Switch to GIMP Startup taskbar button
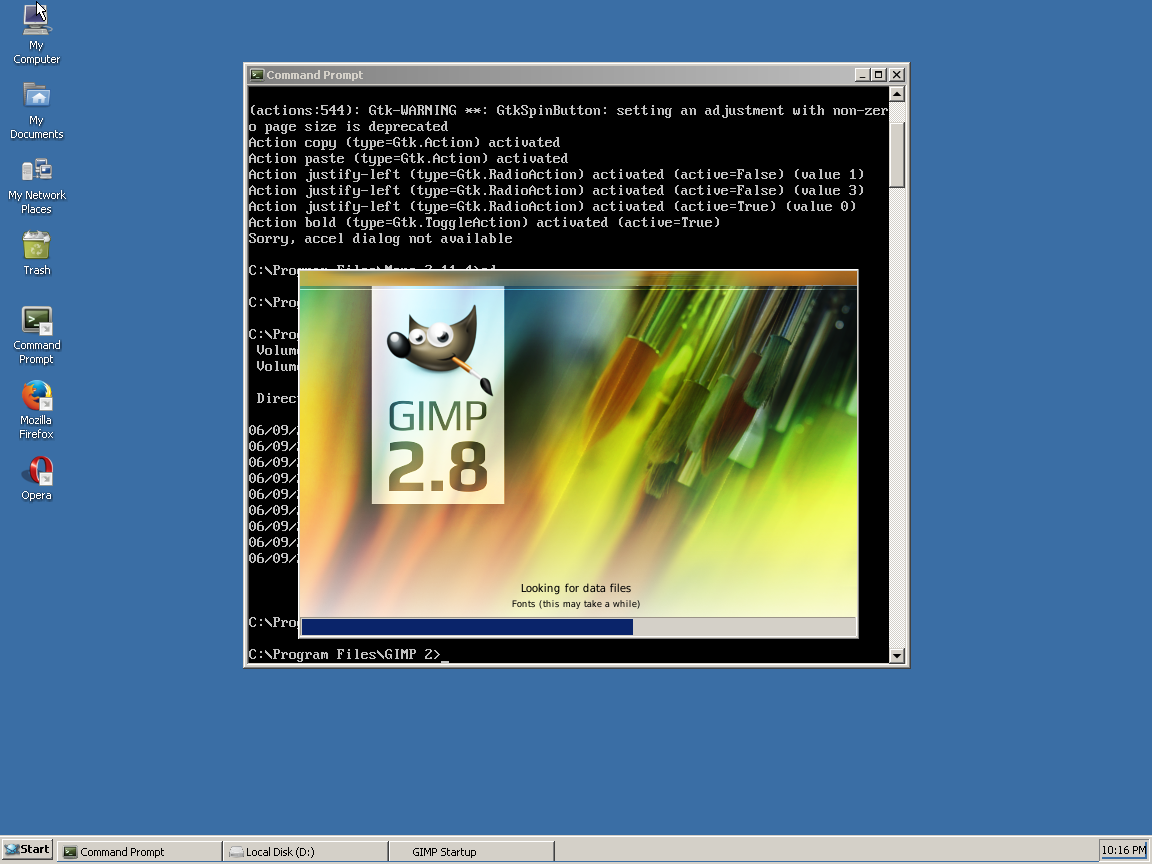Image resolution: width=1152 pixels, height=864 pixels. click(x=472, y=852)
